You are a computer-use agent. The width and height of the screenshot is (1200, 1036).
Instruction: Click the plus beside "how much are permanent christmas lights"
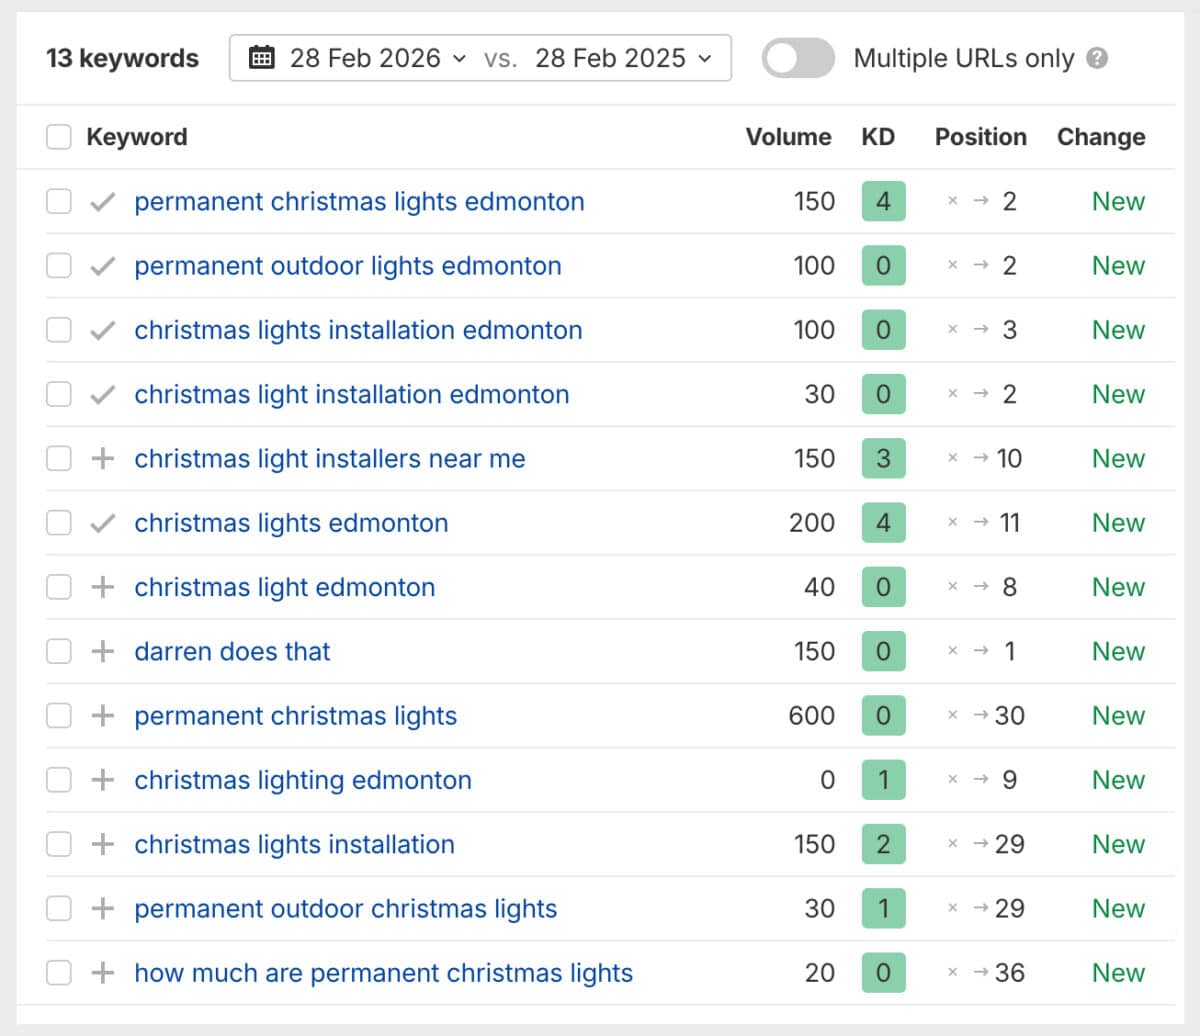101,973
